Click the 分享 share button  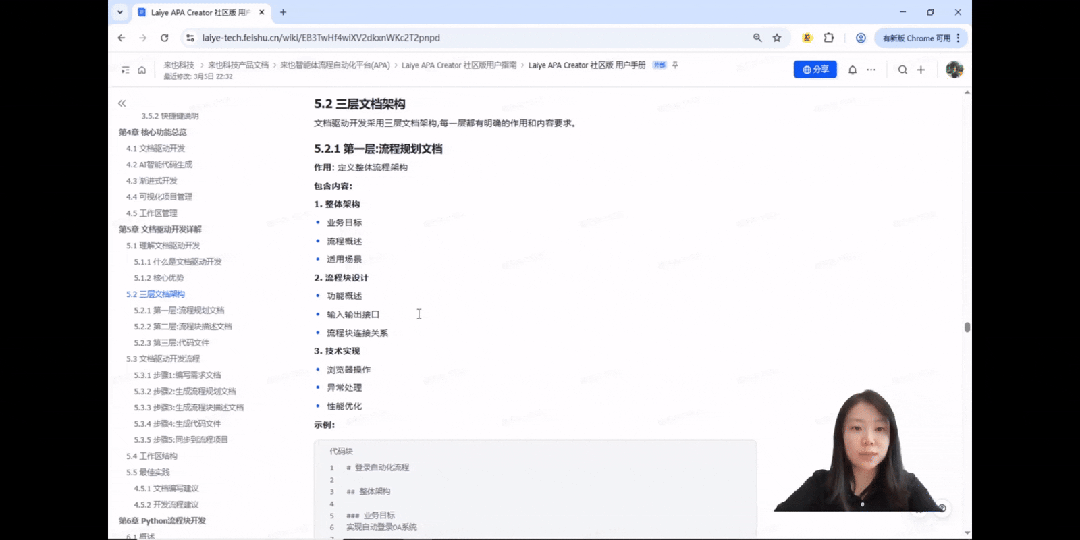[815, 70]
